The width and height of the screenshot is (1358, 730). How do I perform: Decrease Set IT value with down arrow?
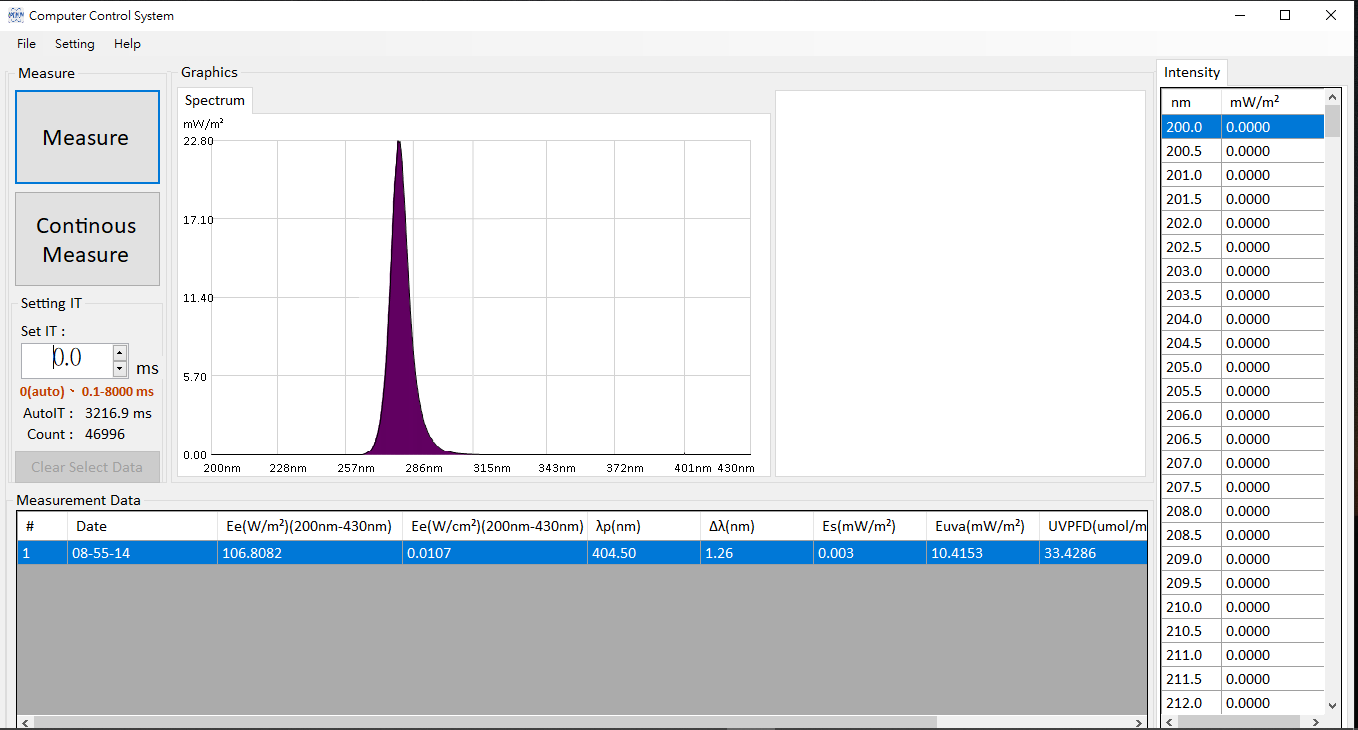pyautogui.click(x=120, y=369)
